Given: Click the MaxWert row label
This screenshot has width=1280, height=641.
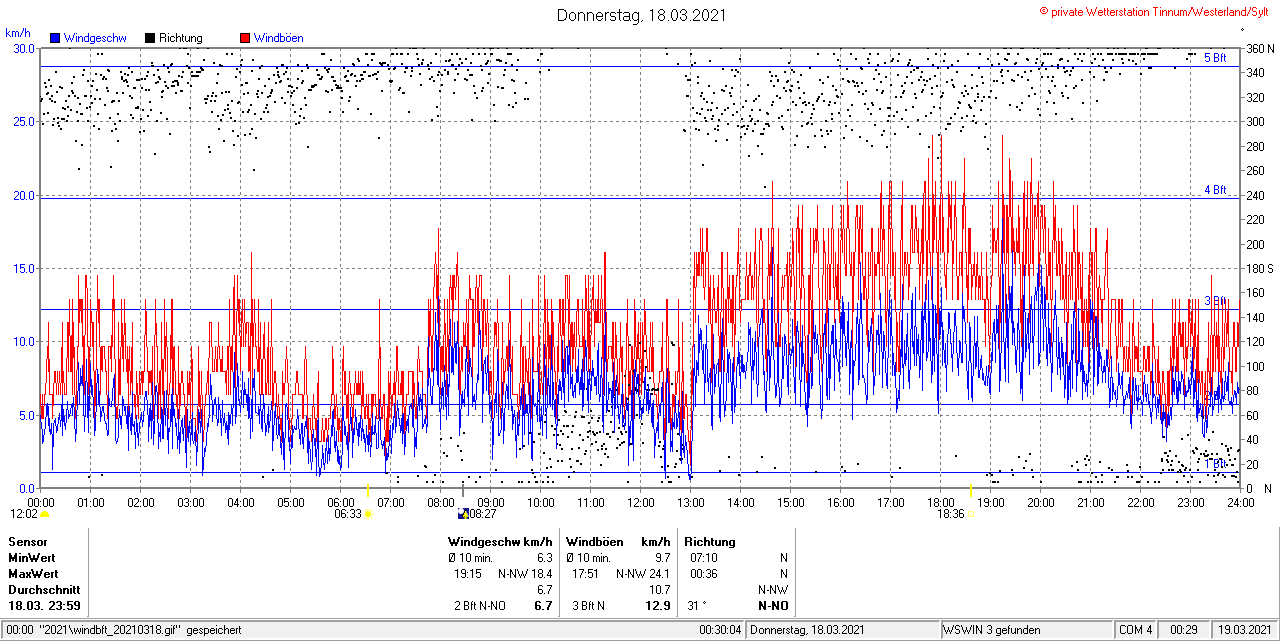Looking at the screenshot, I should pos(33,574).
